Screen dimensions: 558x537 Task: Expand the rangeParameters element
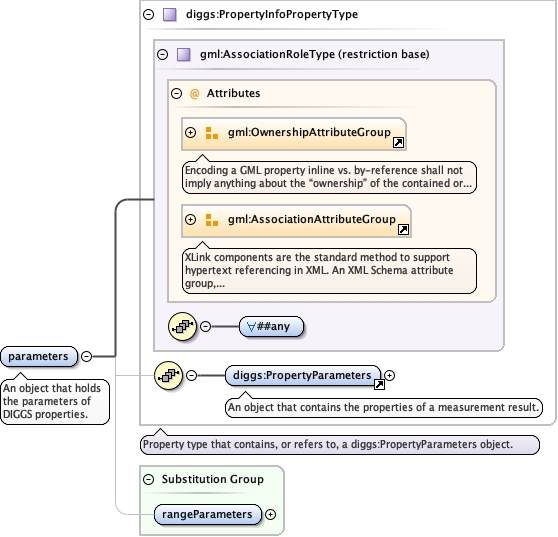(x=270, y=514)
